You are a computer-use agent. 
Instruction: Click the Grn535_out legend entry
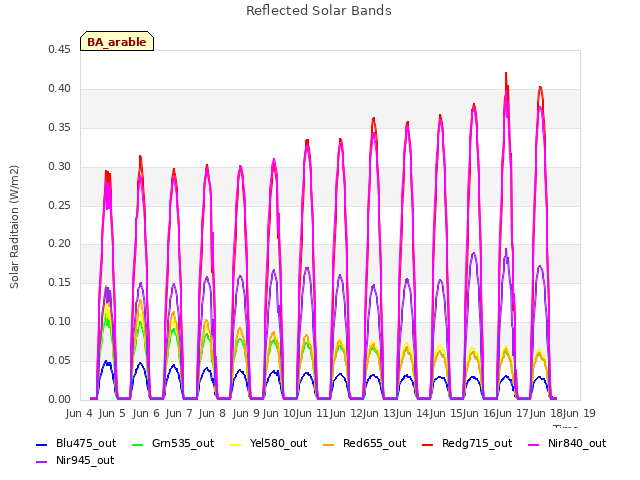tap(173, 444)
